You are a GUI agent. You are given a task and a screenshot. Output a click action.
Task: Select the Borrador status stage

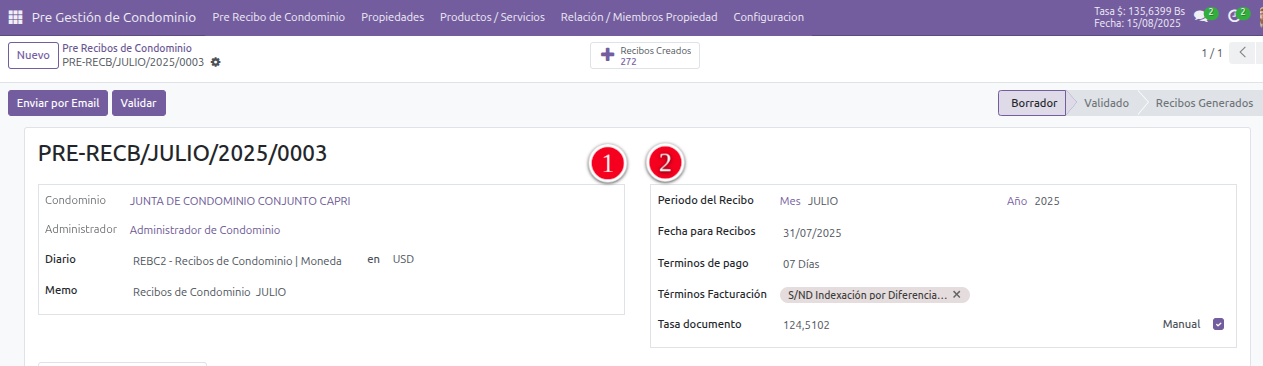click(x=1033, y=103)
